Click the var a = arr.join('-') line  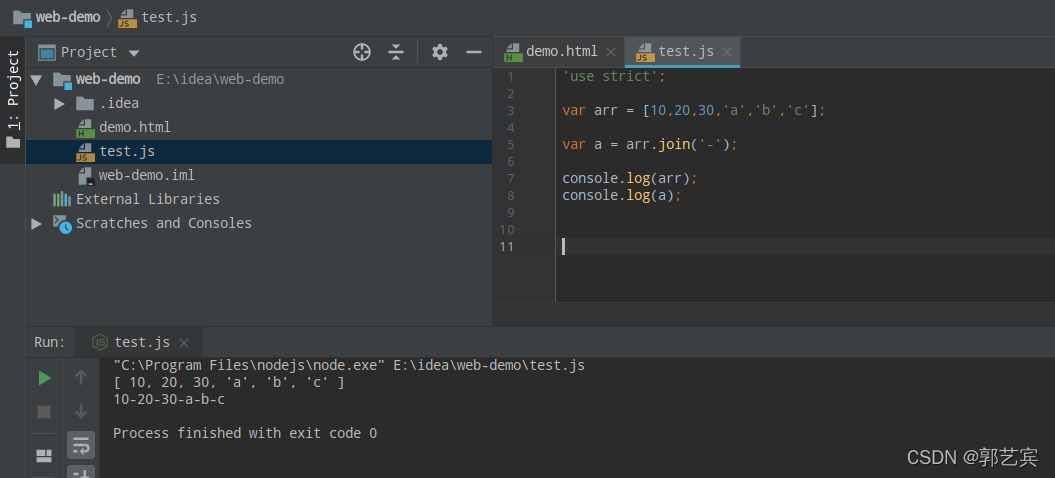[x=650, y=144]
